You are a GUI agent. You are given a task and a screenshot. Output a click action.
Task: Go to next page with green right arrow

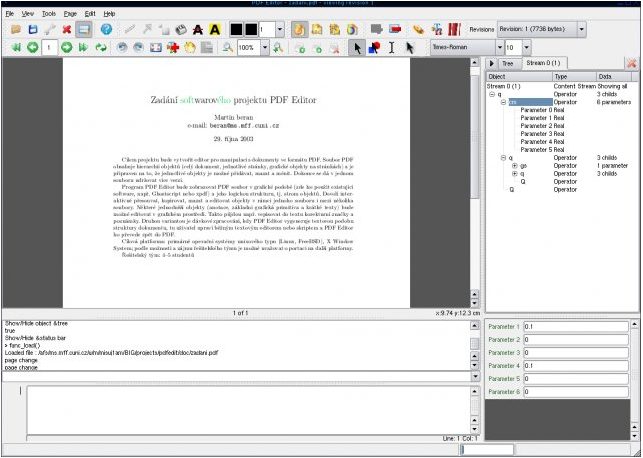(x=66, y=48)
